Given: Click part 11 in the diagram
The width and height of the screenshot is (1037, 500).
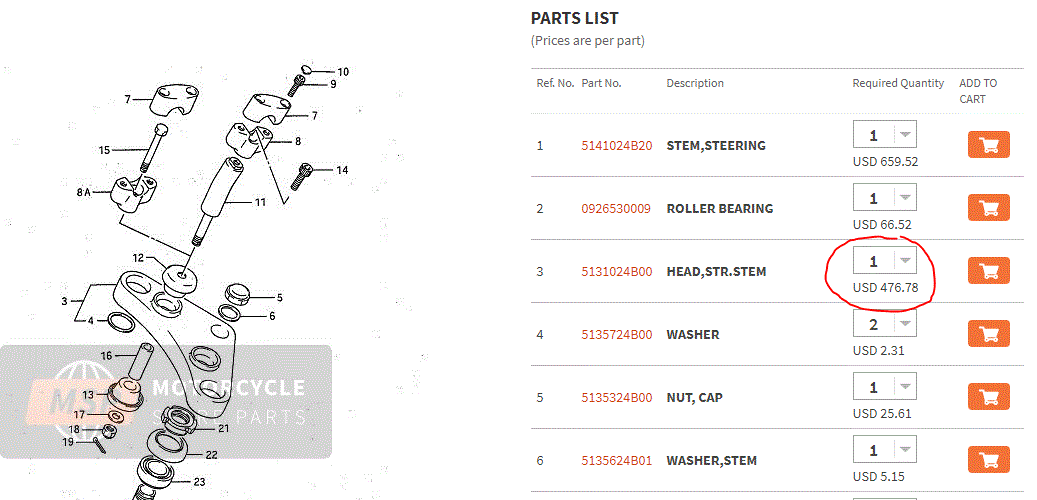Looking at the screenshot, I should point(258,202).
